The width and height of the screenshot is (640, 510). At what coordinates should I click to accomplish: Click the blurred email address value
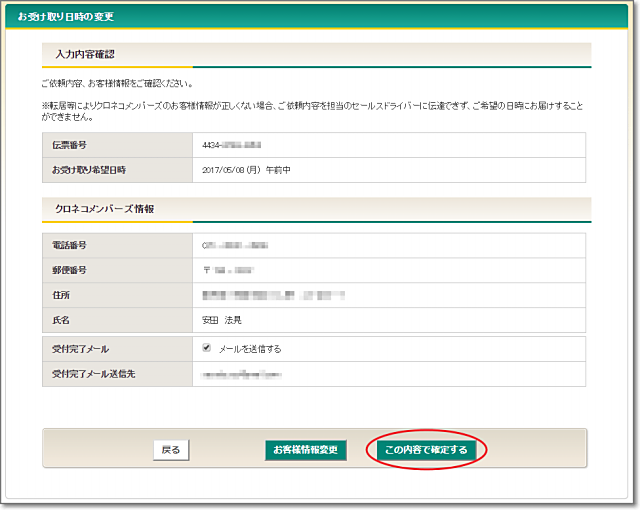click(241, 374)
